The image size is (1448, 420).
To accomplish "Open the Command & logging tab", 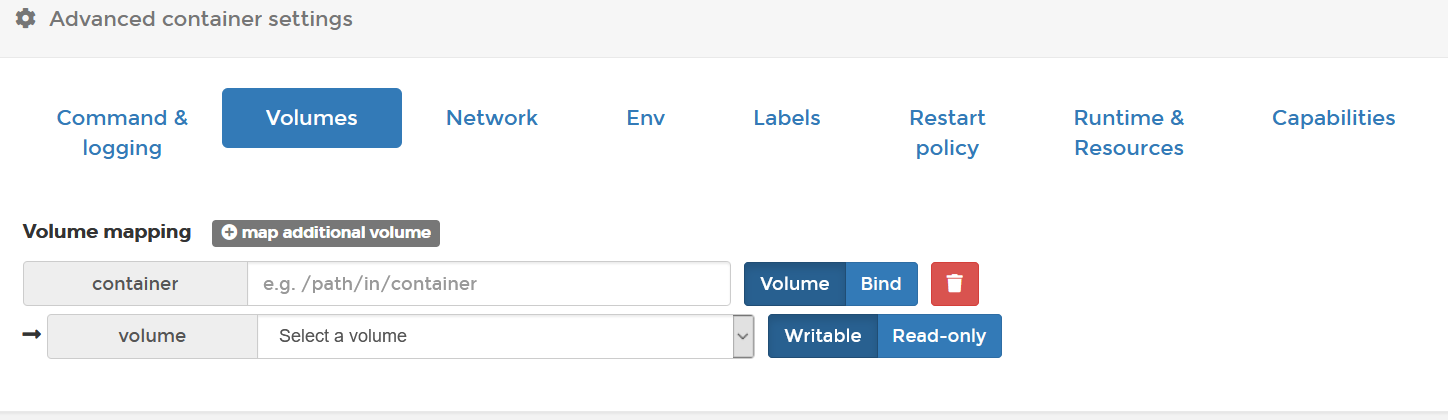I will 122,132.
